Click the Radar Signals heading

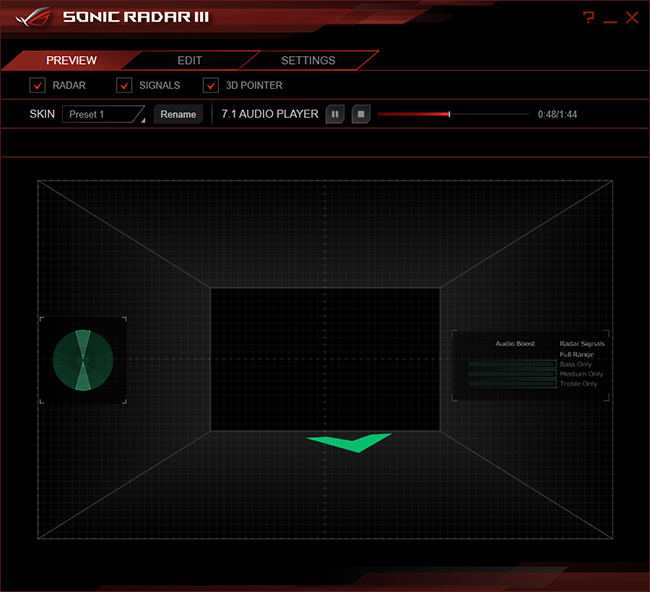pyautogui.click(x=582, y=344)
